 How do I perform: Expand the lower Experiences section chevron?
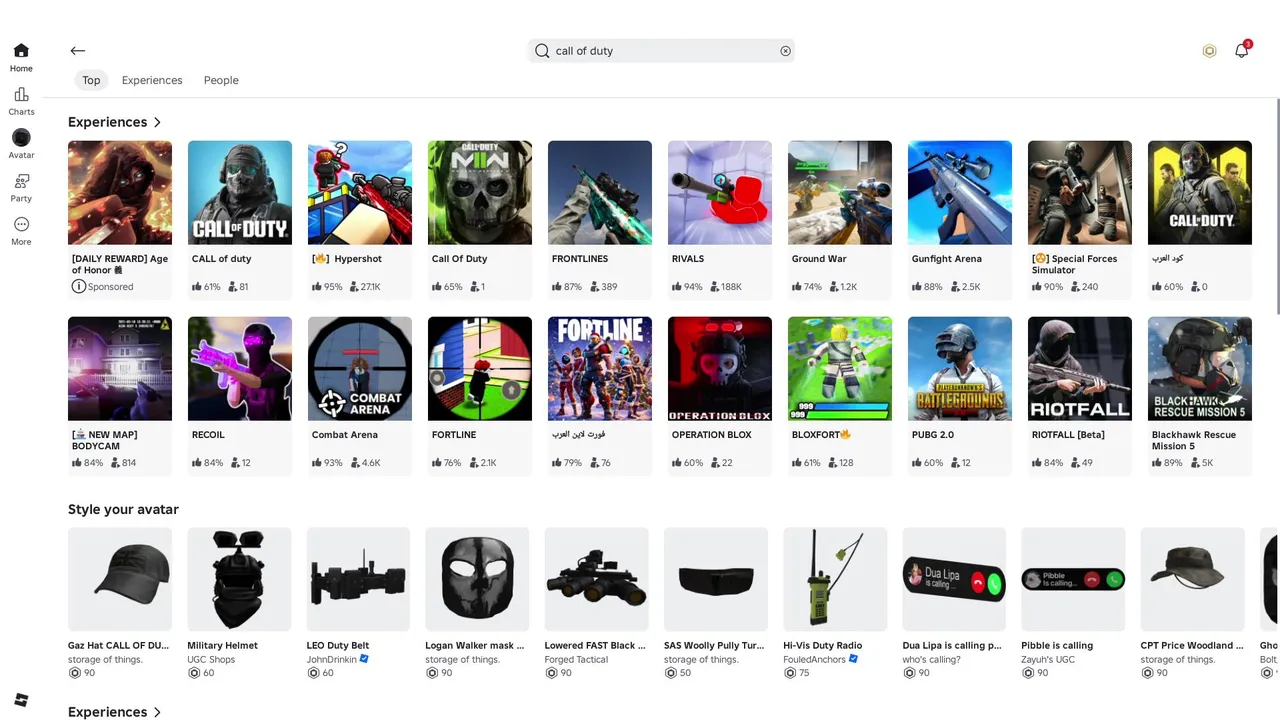point(157,712)
